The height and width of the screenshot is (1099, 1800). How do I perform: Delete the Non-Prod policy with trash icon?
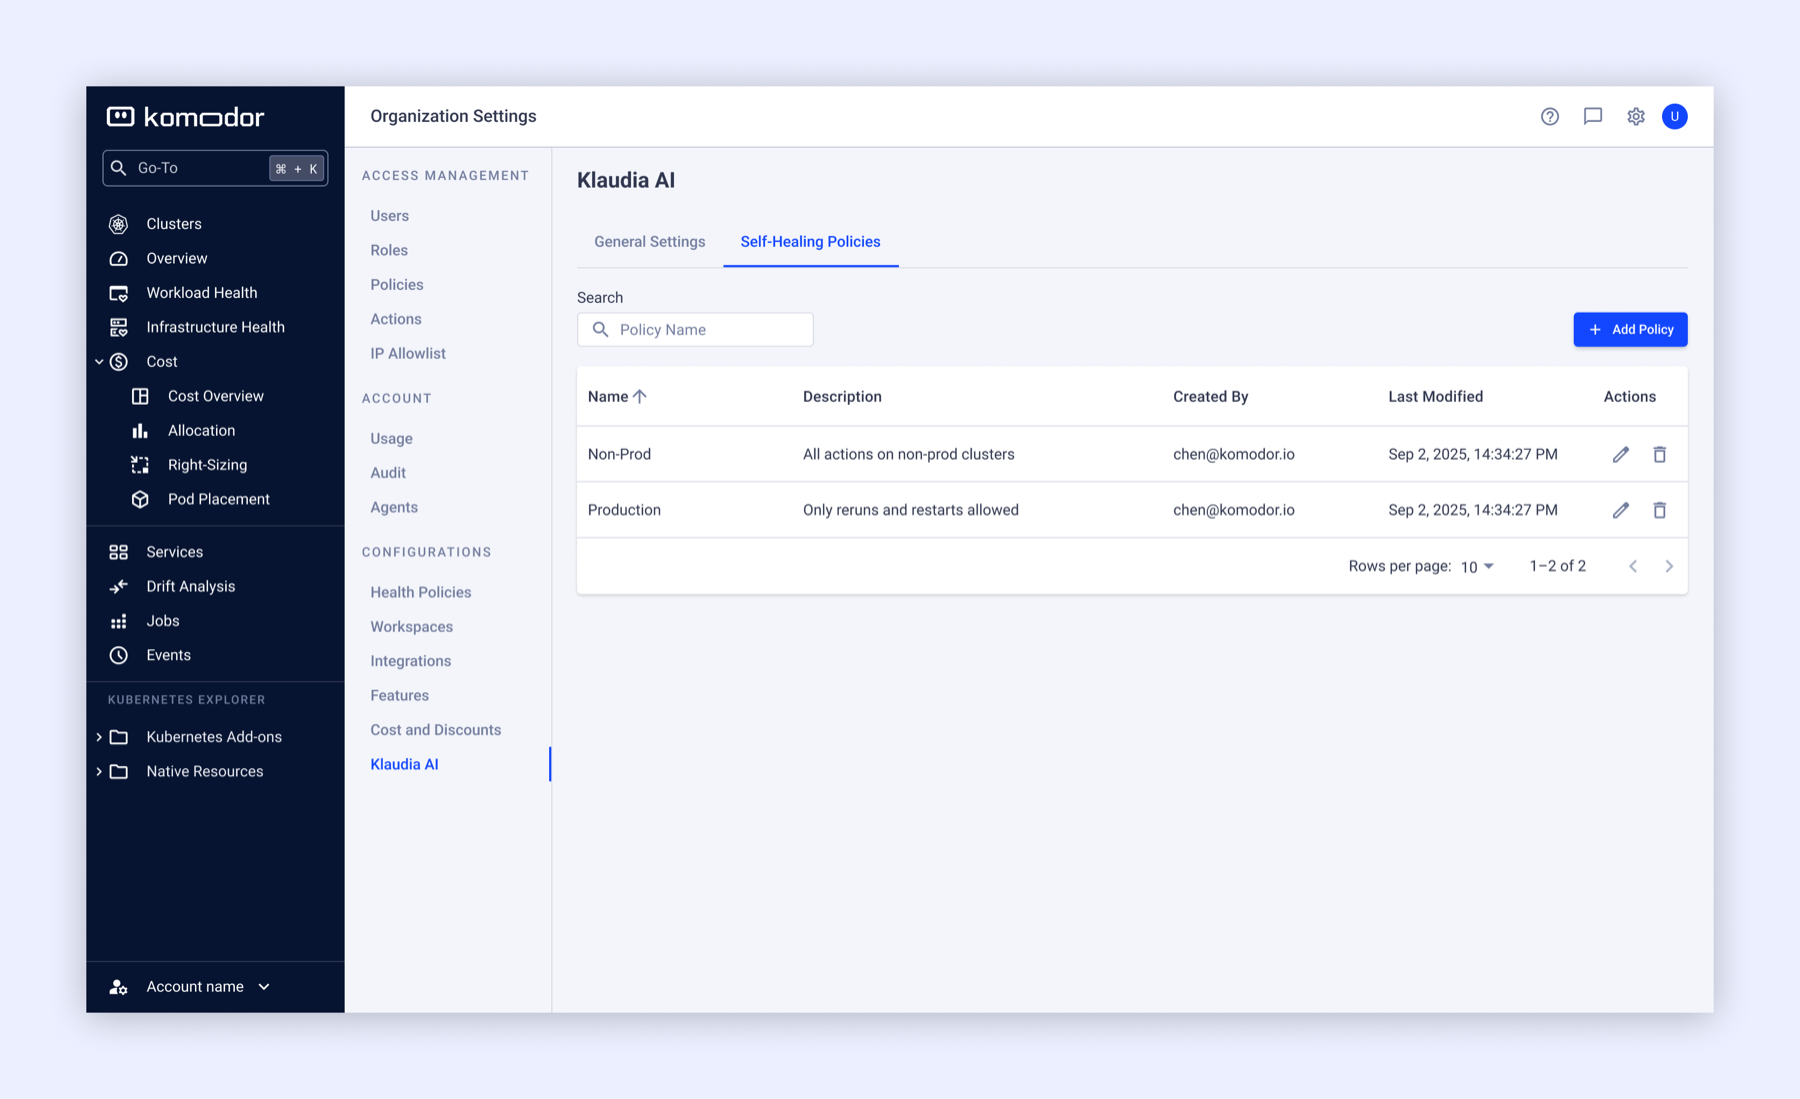(1659, 454)
